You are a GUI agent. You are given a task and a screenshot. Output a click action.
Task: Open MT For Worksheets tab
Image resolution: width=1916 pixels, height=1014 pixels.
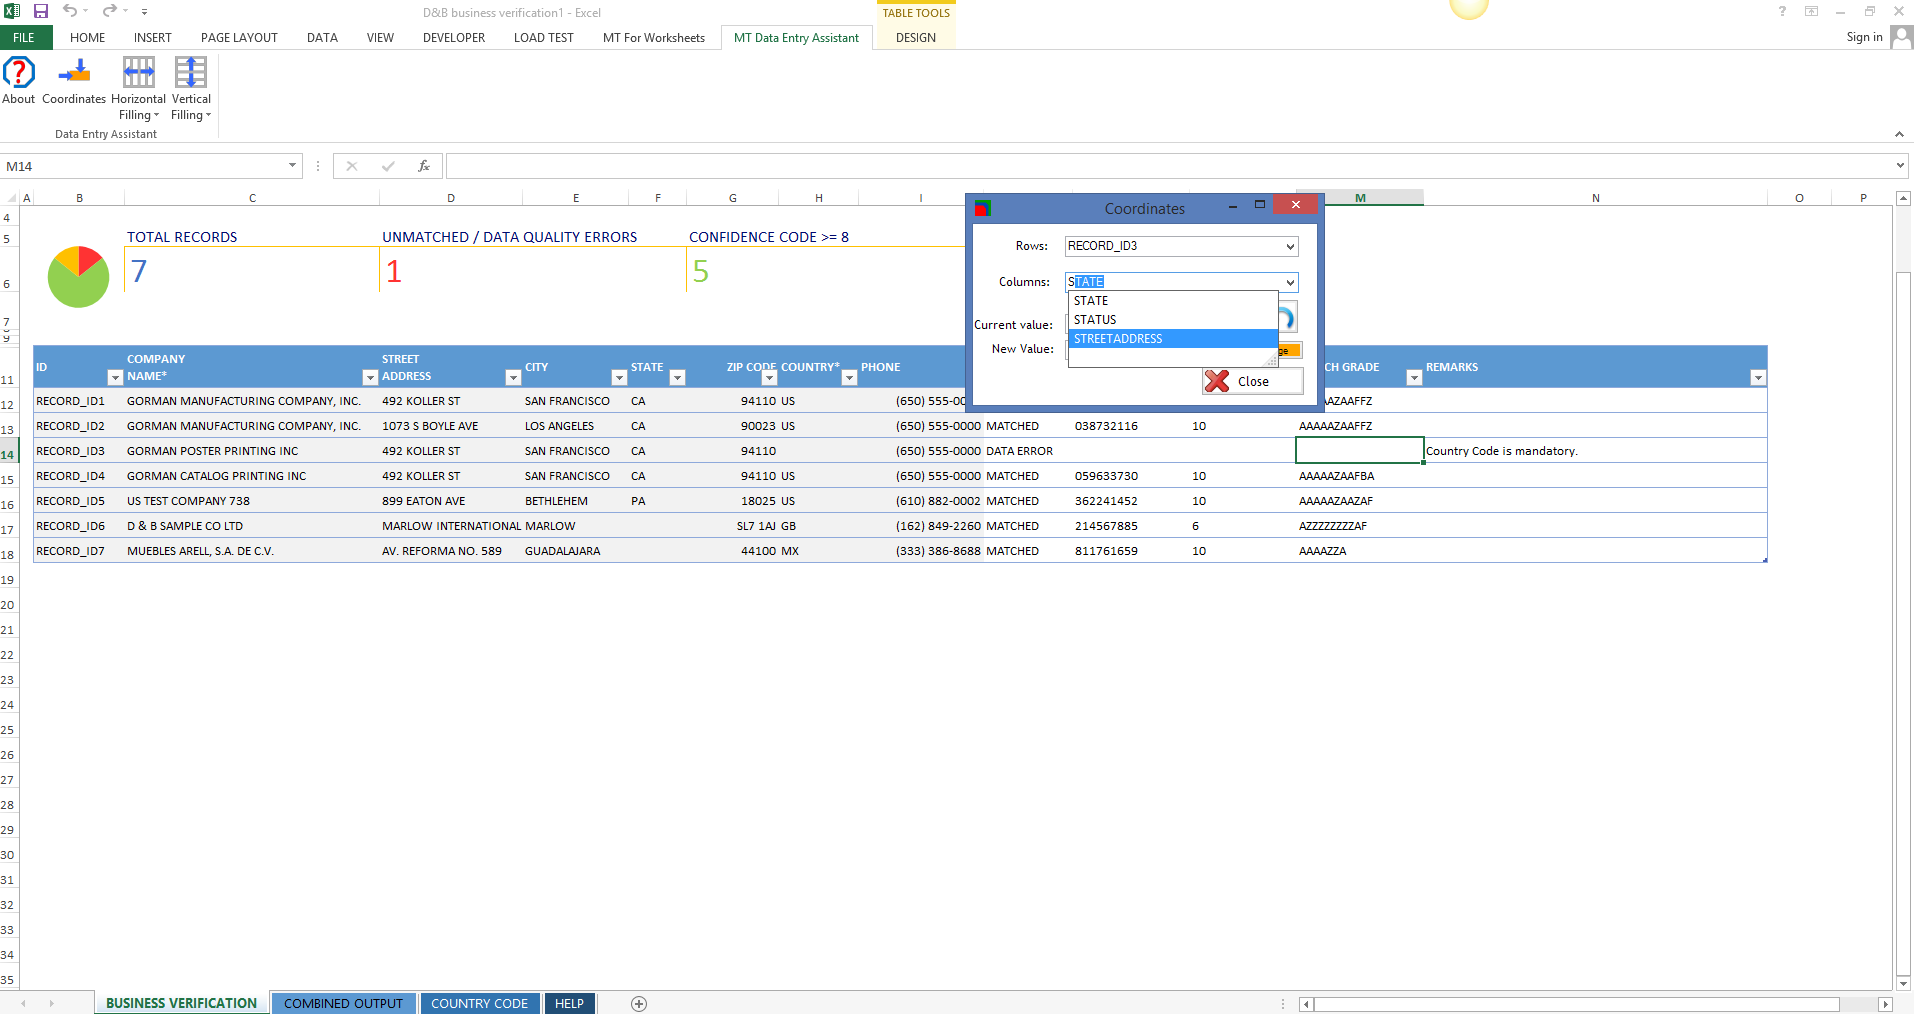click(654, 38)
